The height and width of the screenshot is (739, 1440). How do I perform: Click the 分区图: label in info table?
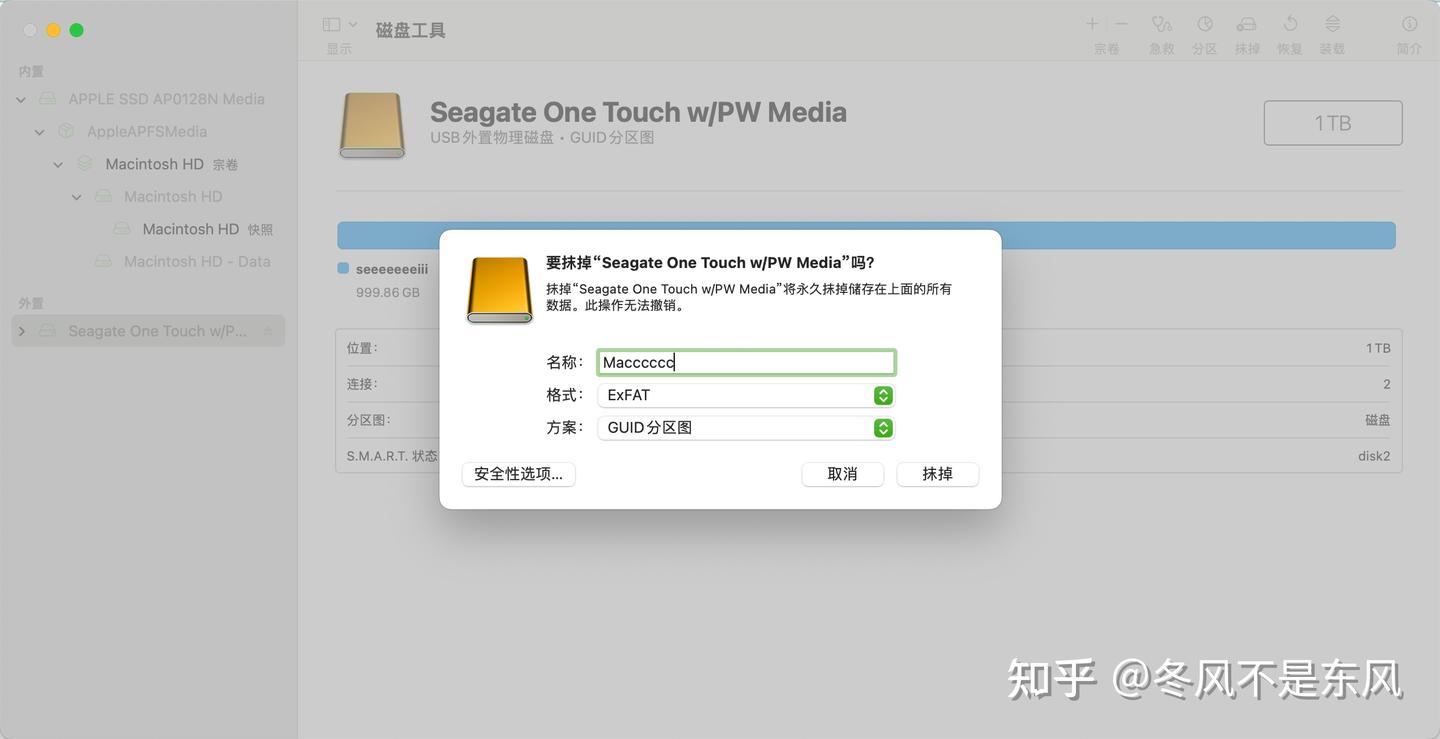(x=369, y=420)
